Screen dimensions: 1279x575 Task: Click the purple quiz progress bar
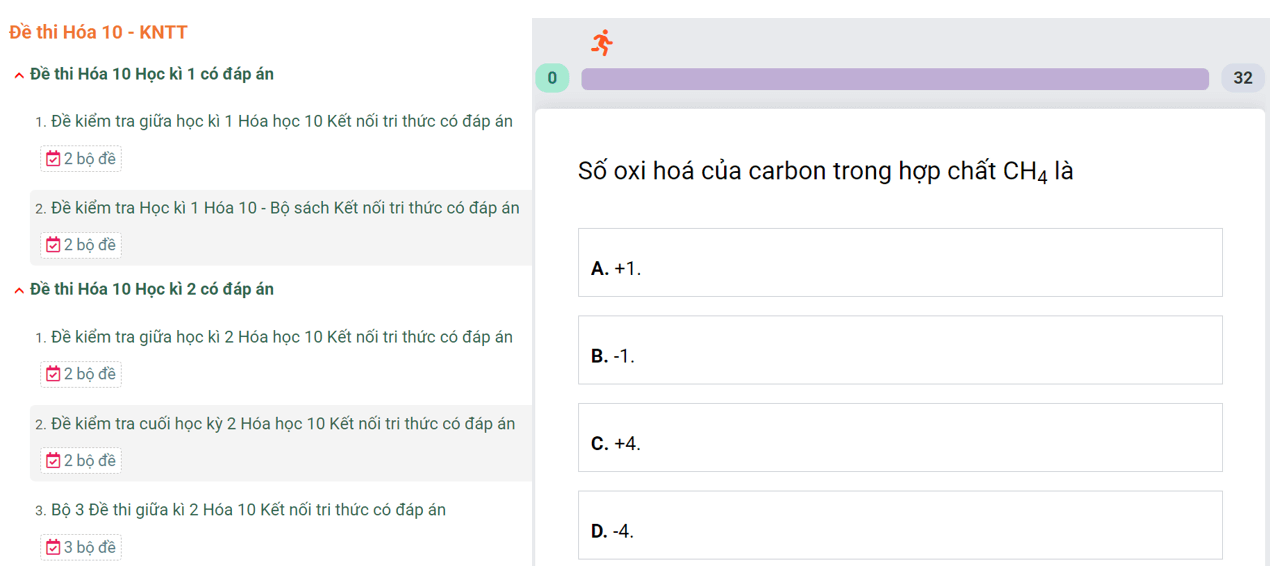point(895,79)
